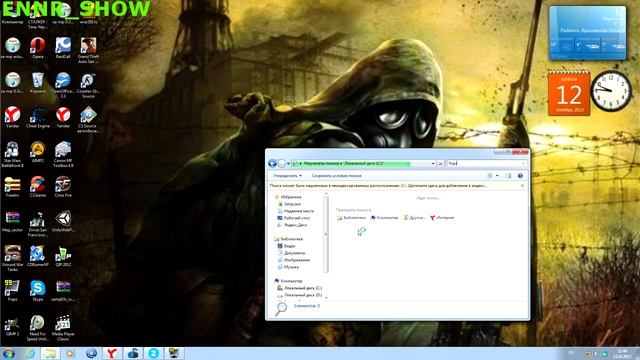Select the Canon MF Toolbox icon

tap(63, 154)
